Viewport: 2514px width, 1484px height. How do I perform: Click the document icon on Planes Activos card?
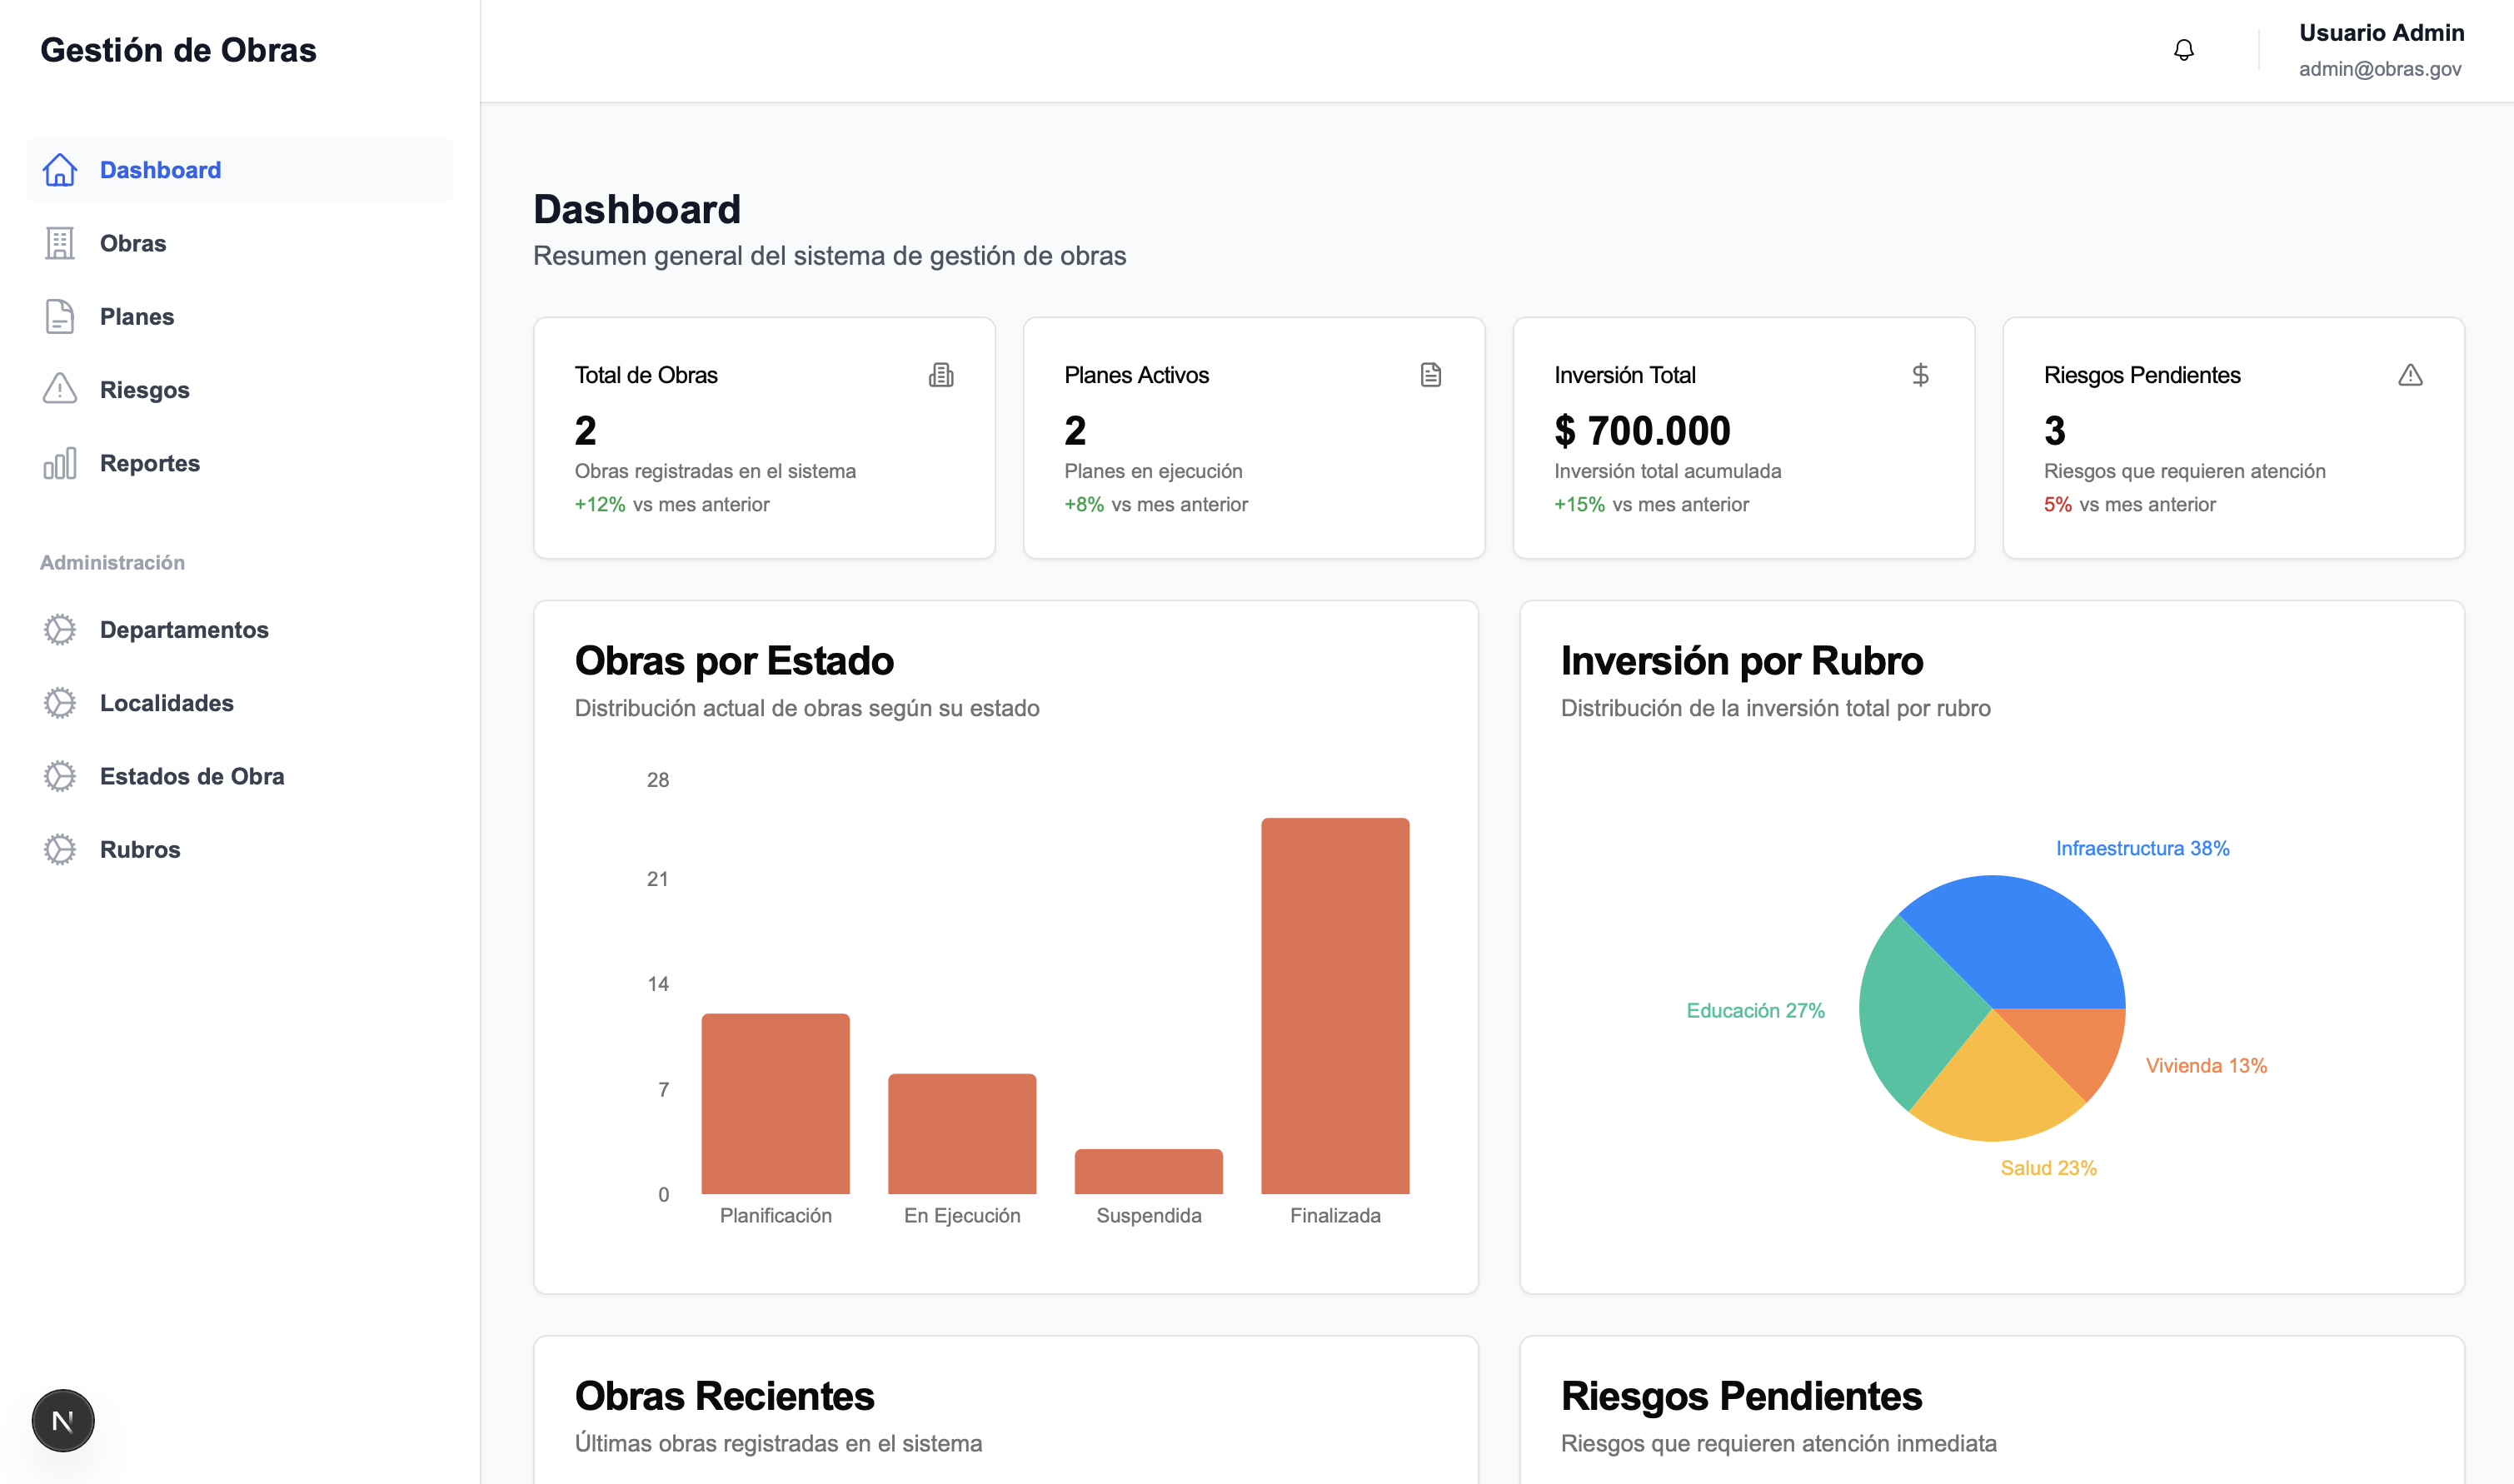click(x=1430, y=375)
